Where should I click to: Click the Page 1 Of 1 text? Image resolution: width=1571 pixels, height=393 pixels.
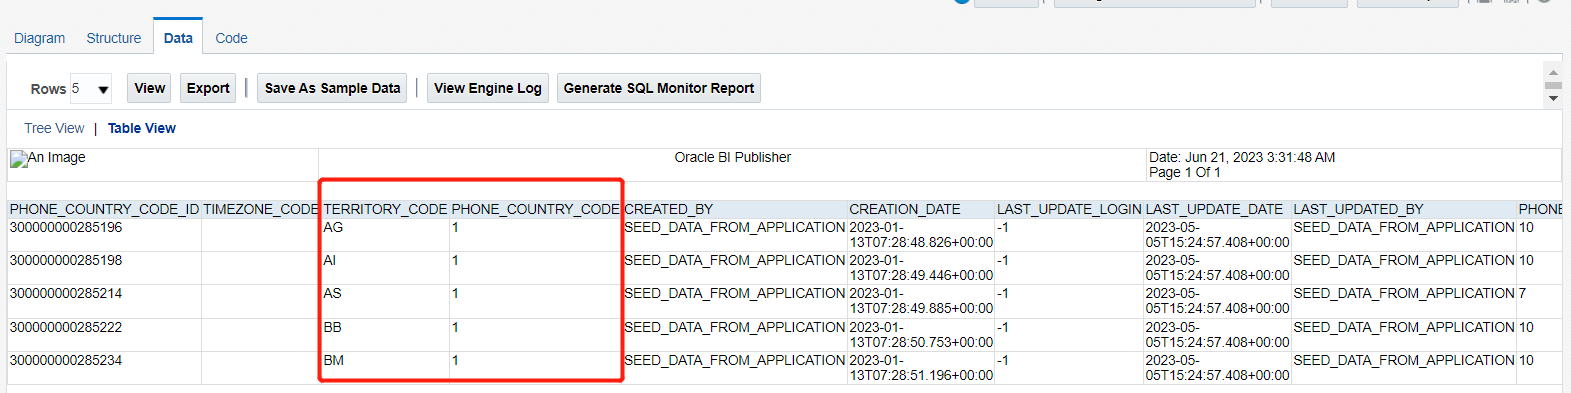pyautogui.click(x=1185, y=172)
